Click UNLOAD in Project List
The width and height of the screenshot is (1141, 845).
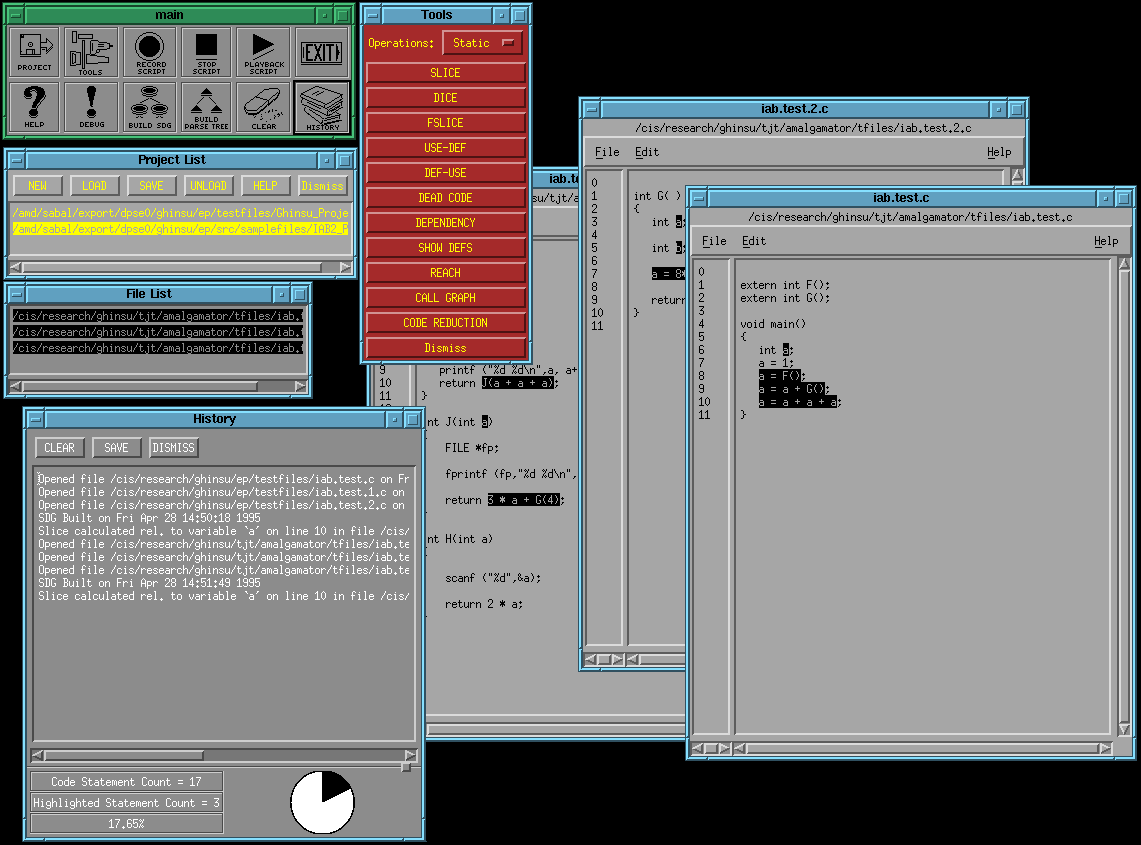[208, 186]
